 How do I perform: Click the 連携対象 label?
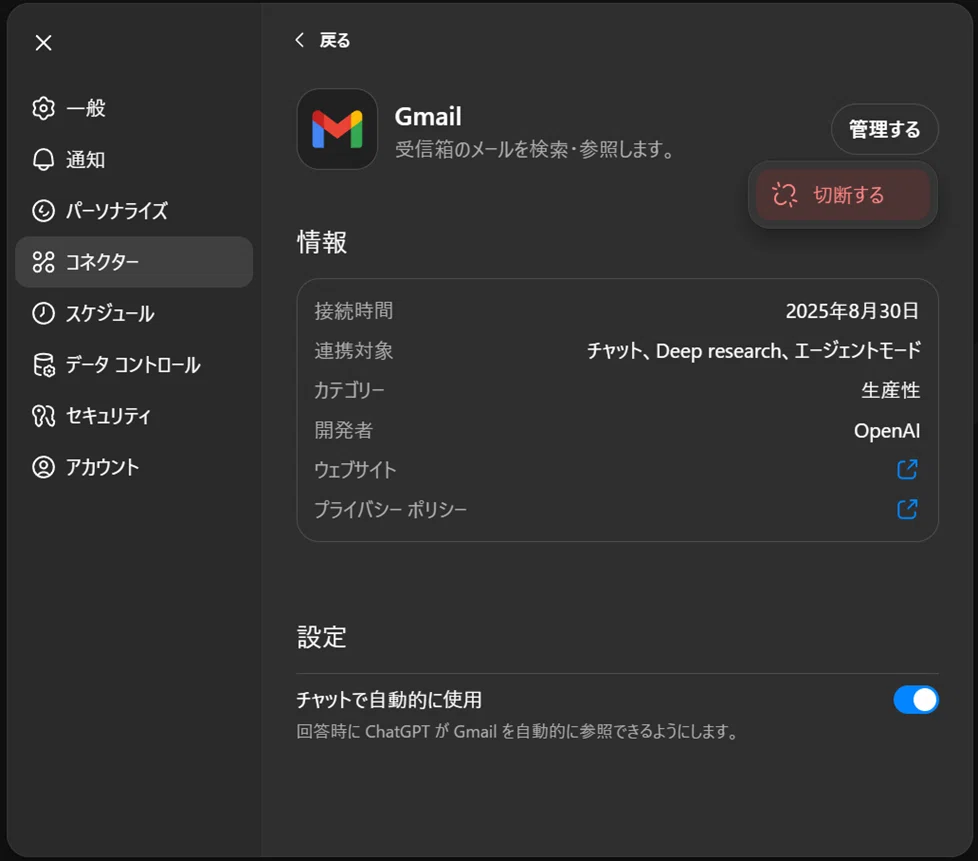[354, 351]
